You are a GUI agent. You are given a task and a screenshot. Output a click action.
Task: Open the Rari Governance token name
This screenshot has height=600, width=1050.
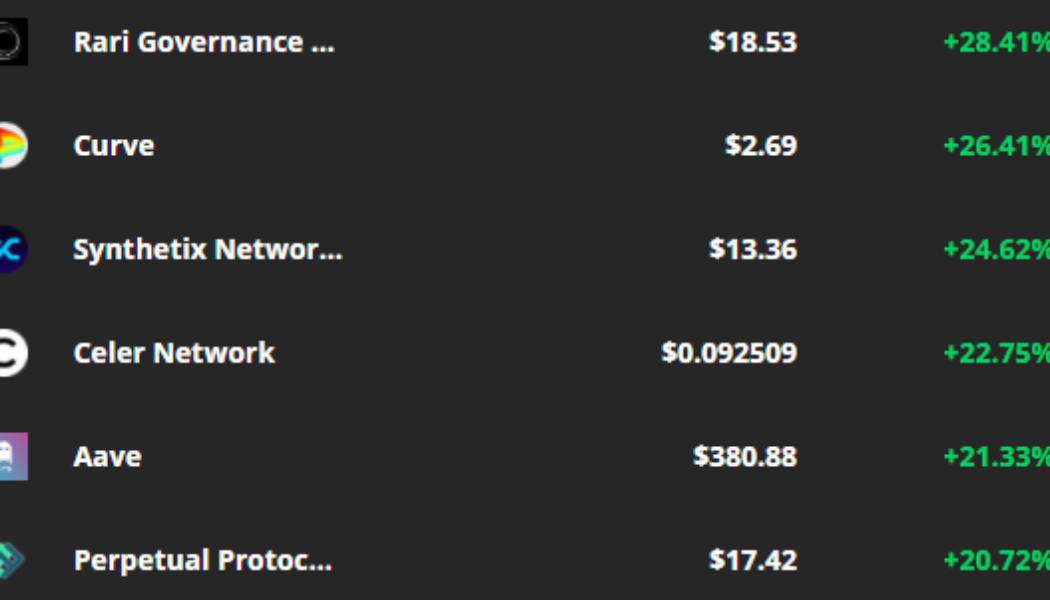(204, 42)
